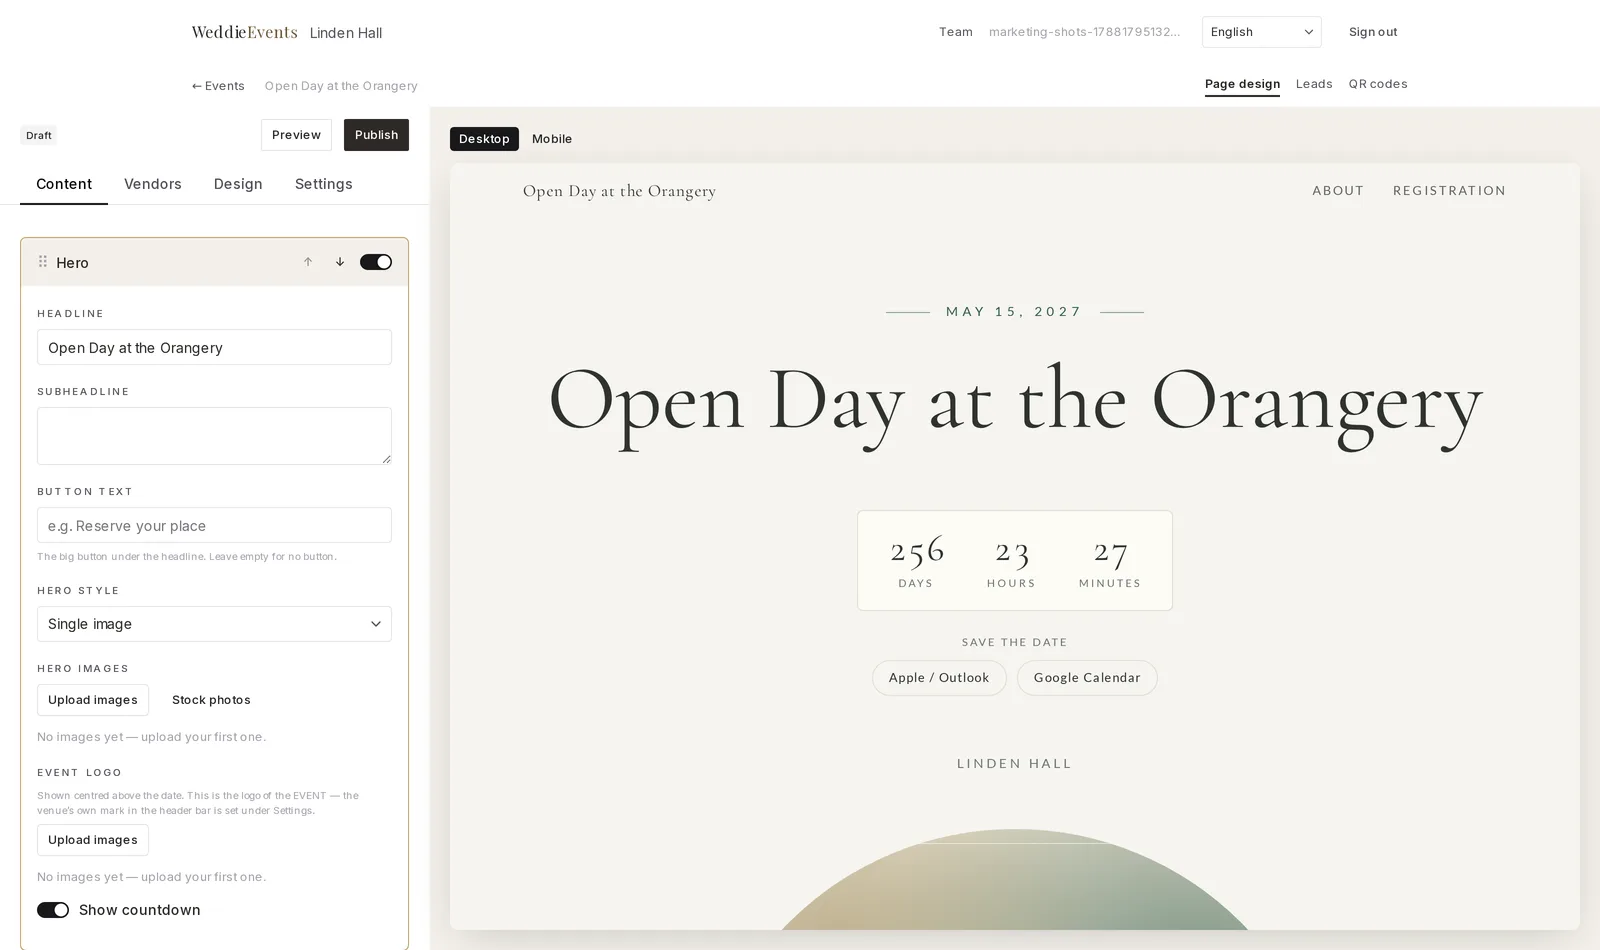Go to the Settings tab
The width and height of the screenshot is (1600, 950).
point(324,184)
